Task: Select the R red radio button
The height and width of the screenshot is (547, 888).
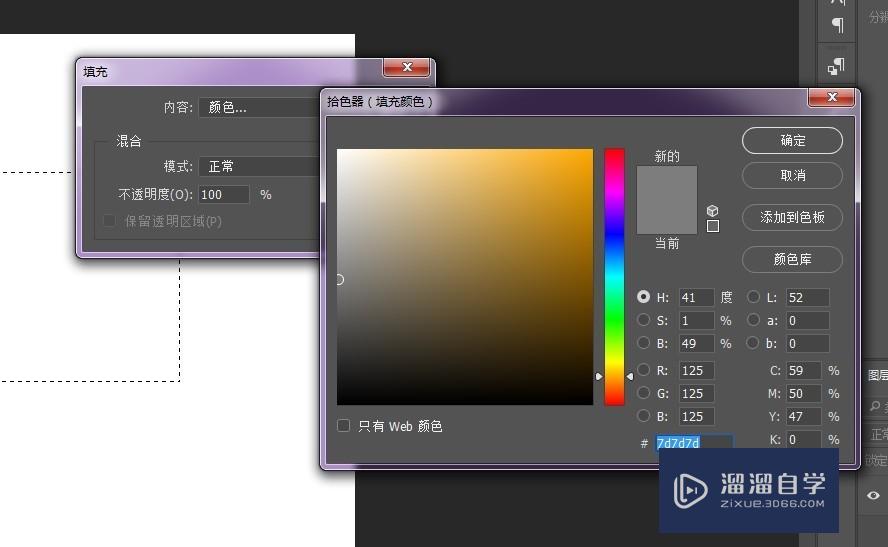Action: 643,370
